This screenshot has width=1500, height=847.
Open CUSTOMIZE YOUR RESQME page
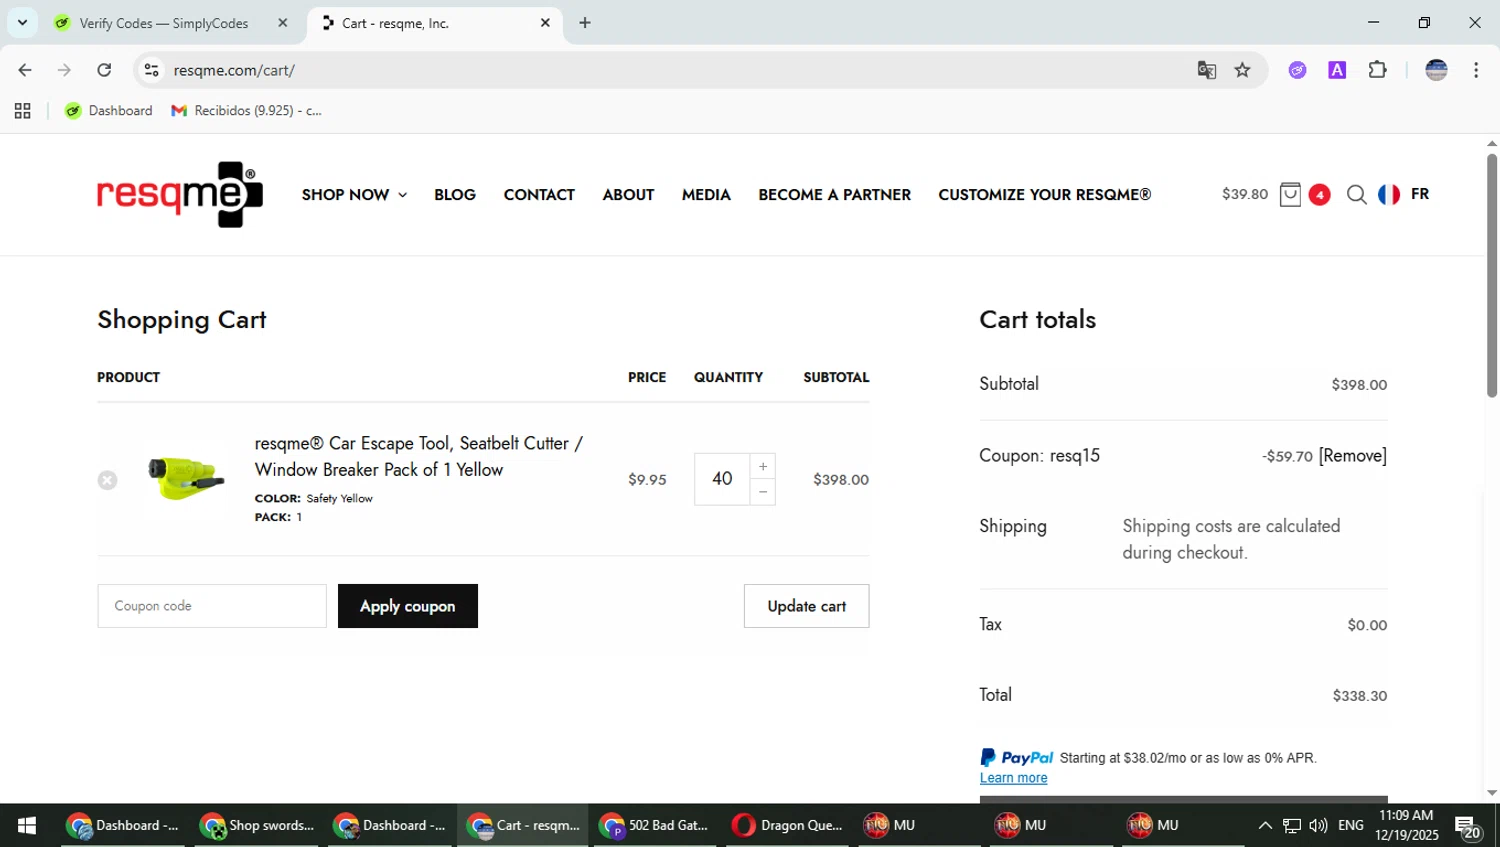(x=1044, y=195)
